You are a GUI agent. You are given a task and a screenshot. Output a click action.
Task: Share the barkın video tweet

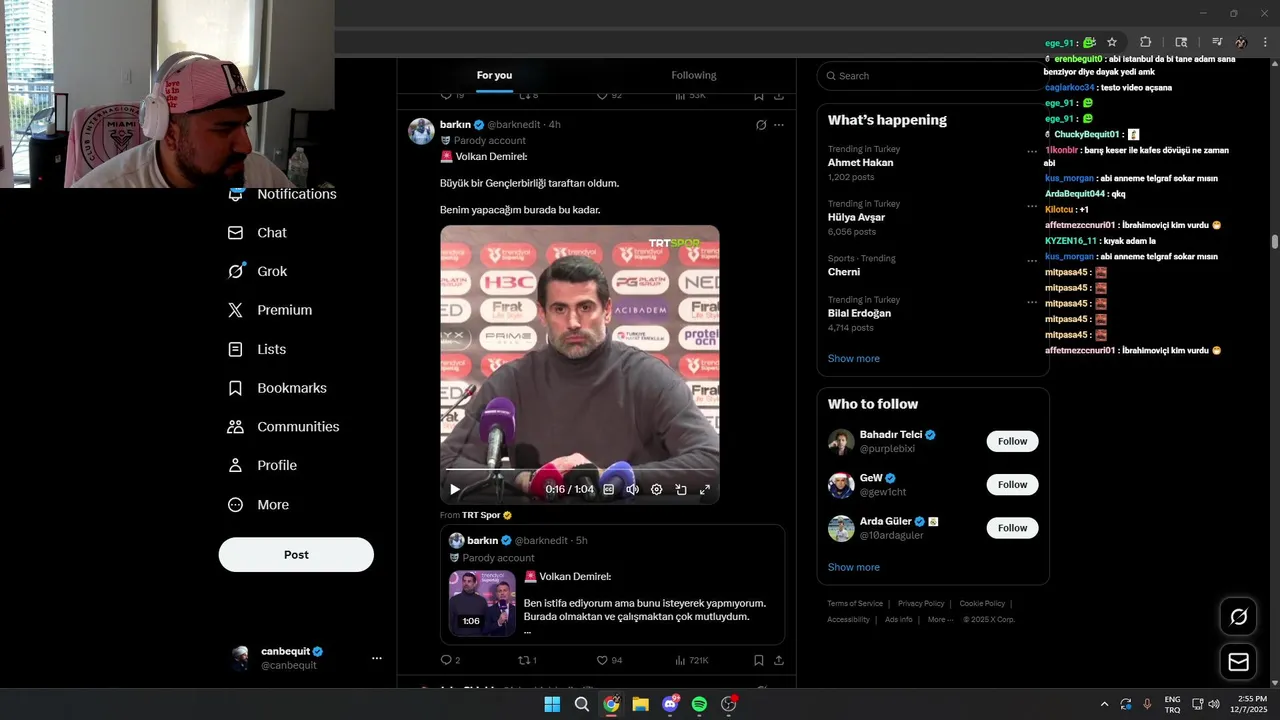click(x=779, y=660)
